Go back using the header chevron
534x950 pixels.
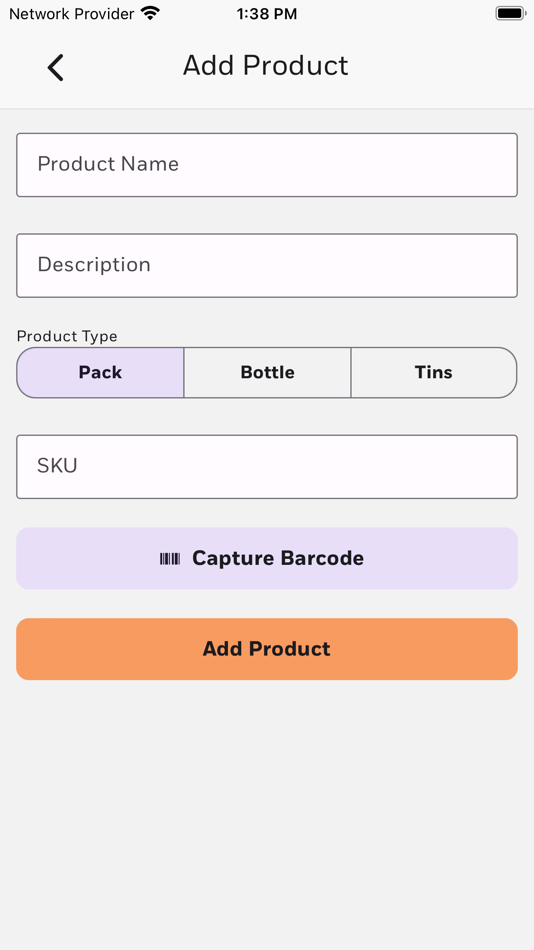55,67
